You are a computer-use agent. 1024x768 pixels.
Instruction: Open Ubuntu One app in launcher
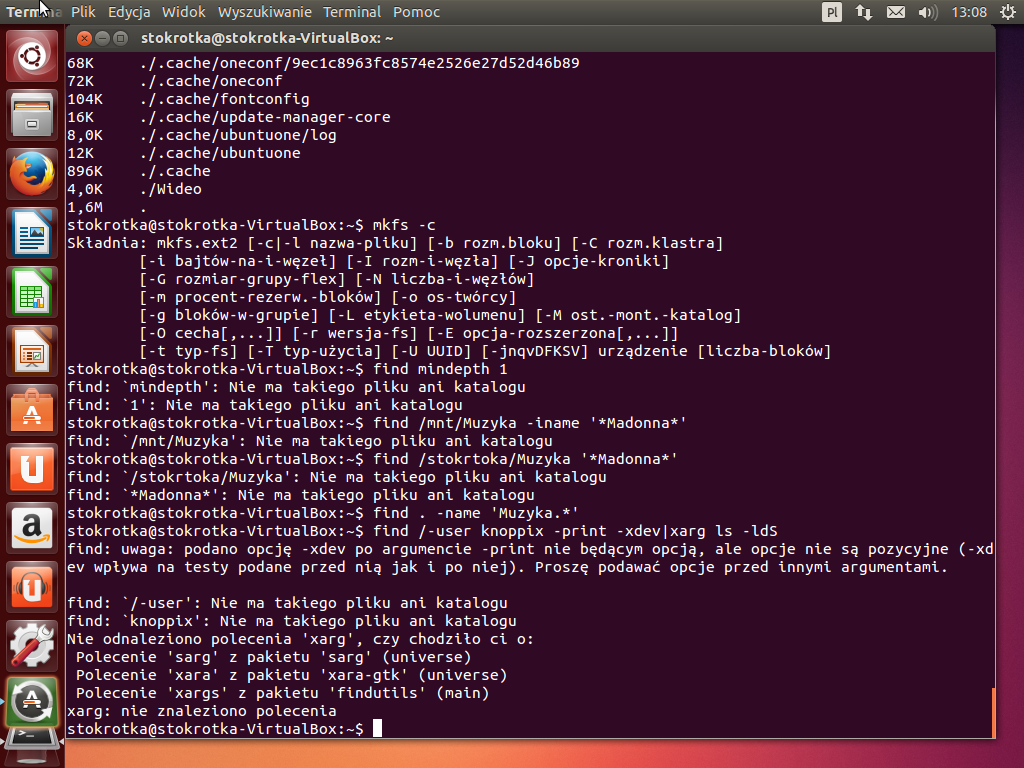tap(33, 469)
